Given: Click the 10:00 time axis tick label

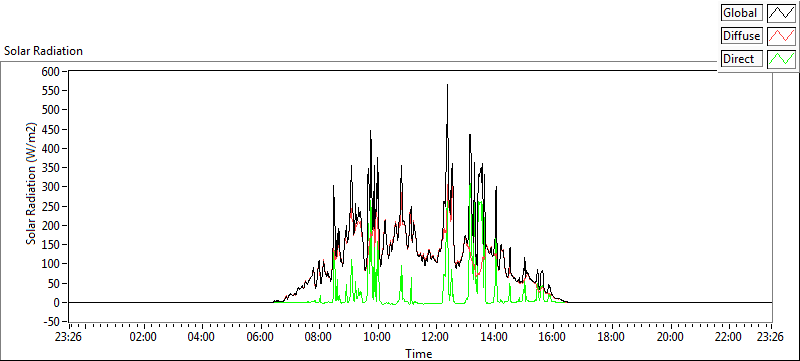Looking at the screenshot, I should pyautogui.click(x=377, y=337).
